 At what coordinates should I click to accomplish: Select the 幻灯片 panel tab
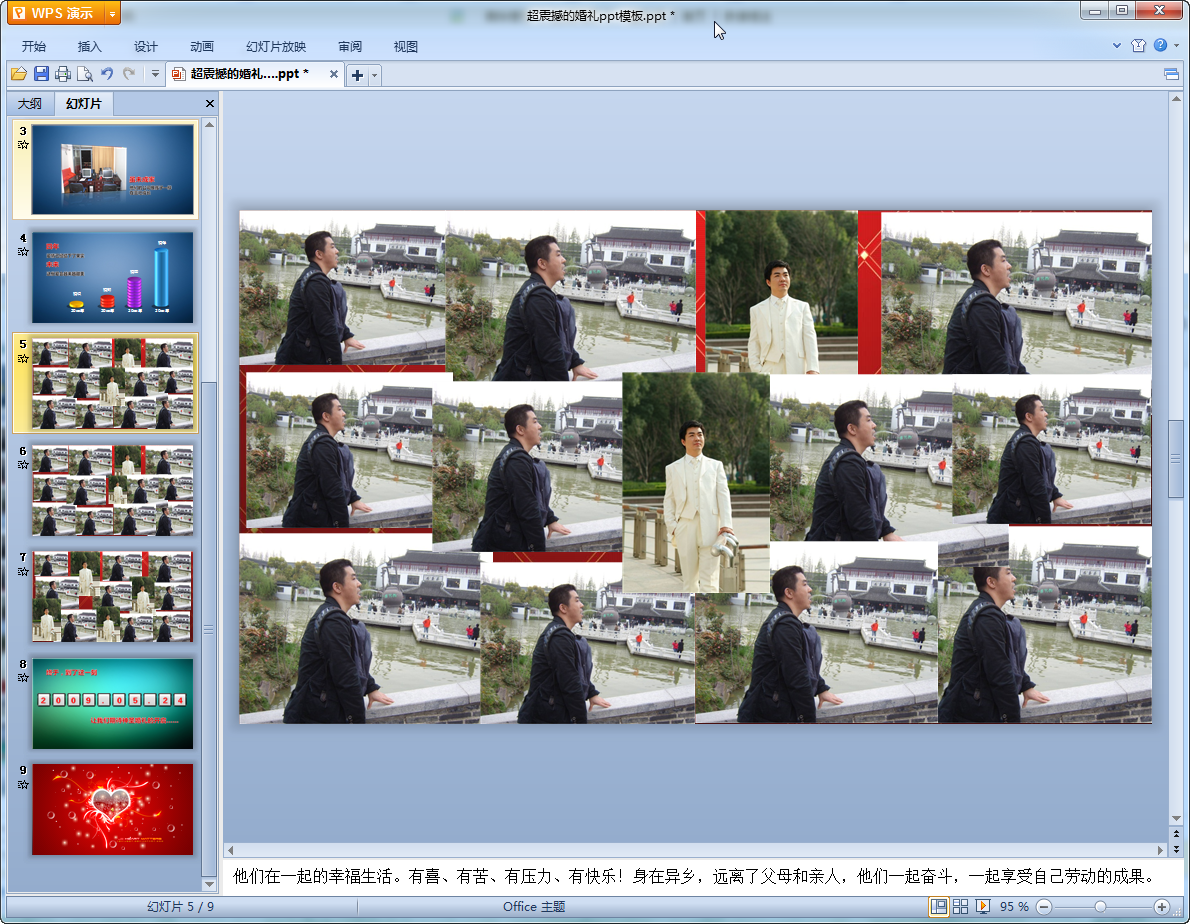83,103
